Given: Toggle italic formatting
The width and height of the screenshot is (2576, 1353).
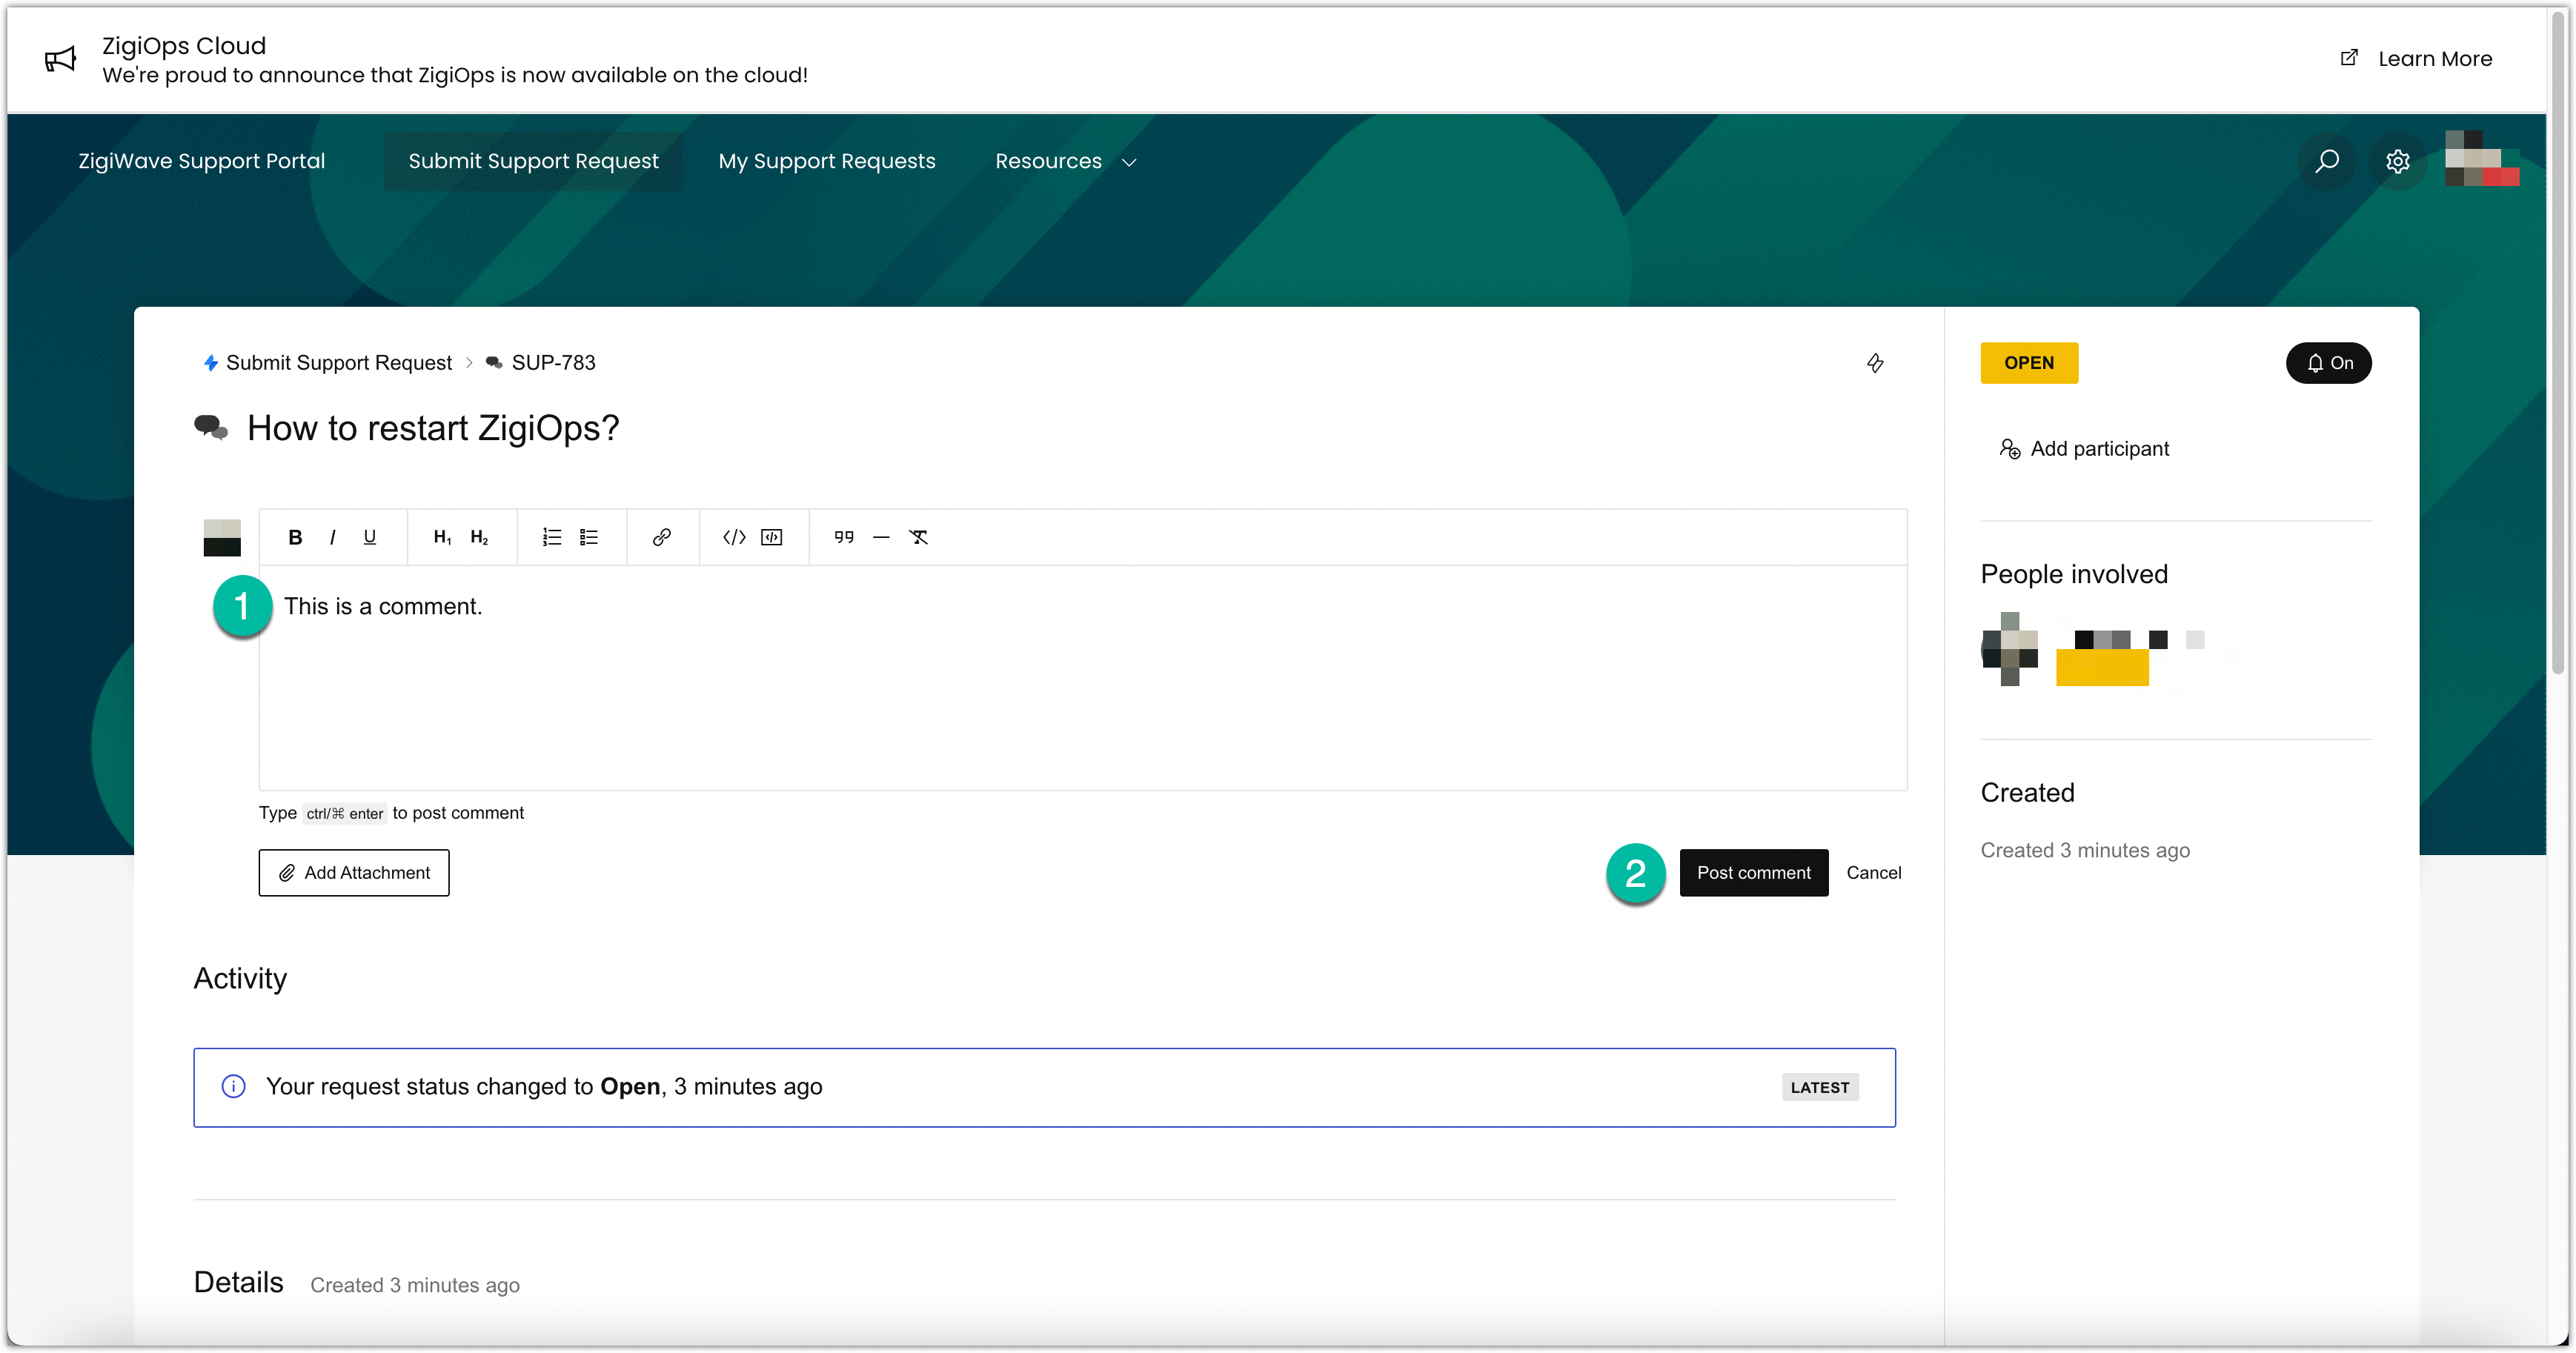Looking at the screenshot, I should [x=332, y=537].
